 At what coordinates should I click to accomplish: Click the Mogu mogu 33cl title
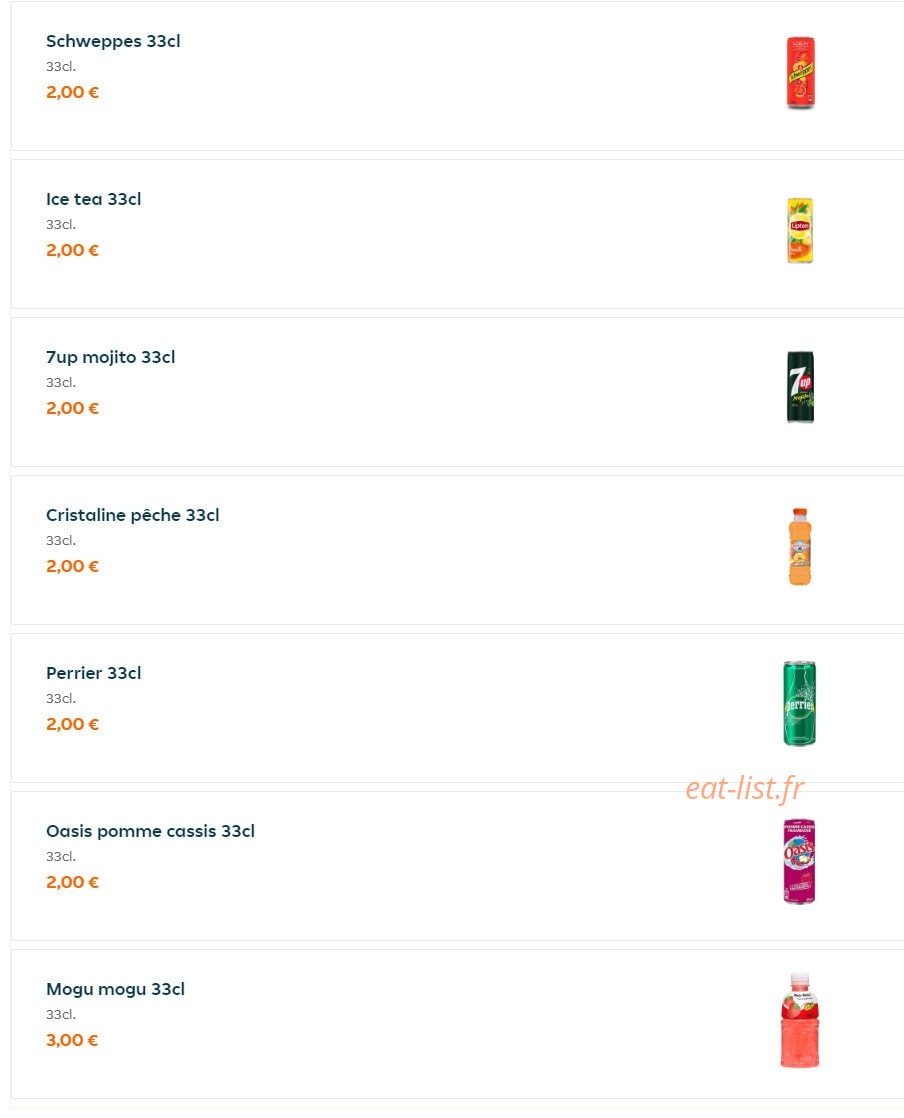click(x=115, y=989)
